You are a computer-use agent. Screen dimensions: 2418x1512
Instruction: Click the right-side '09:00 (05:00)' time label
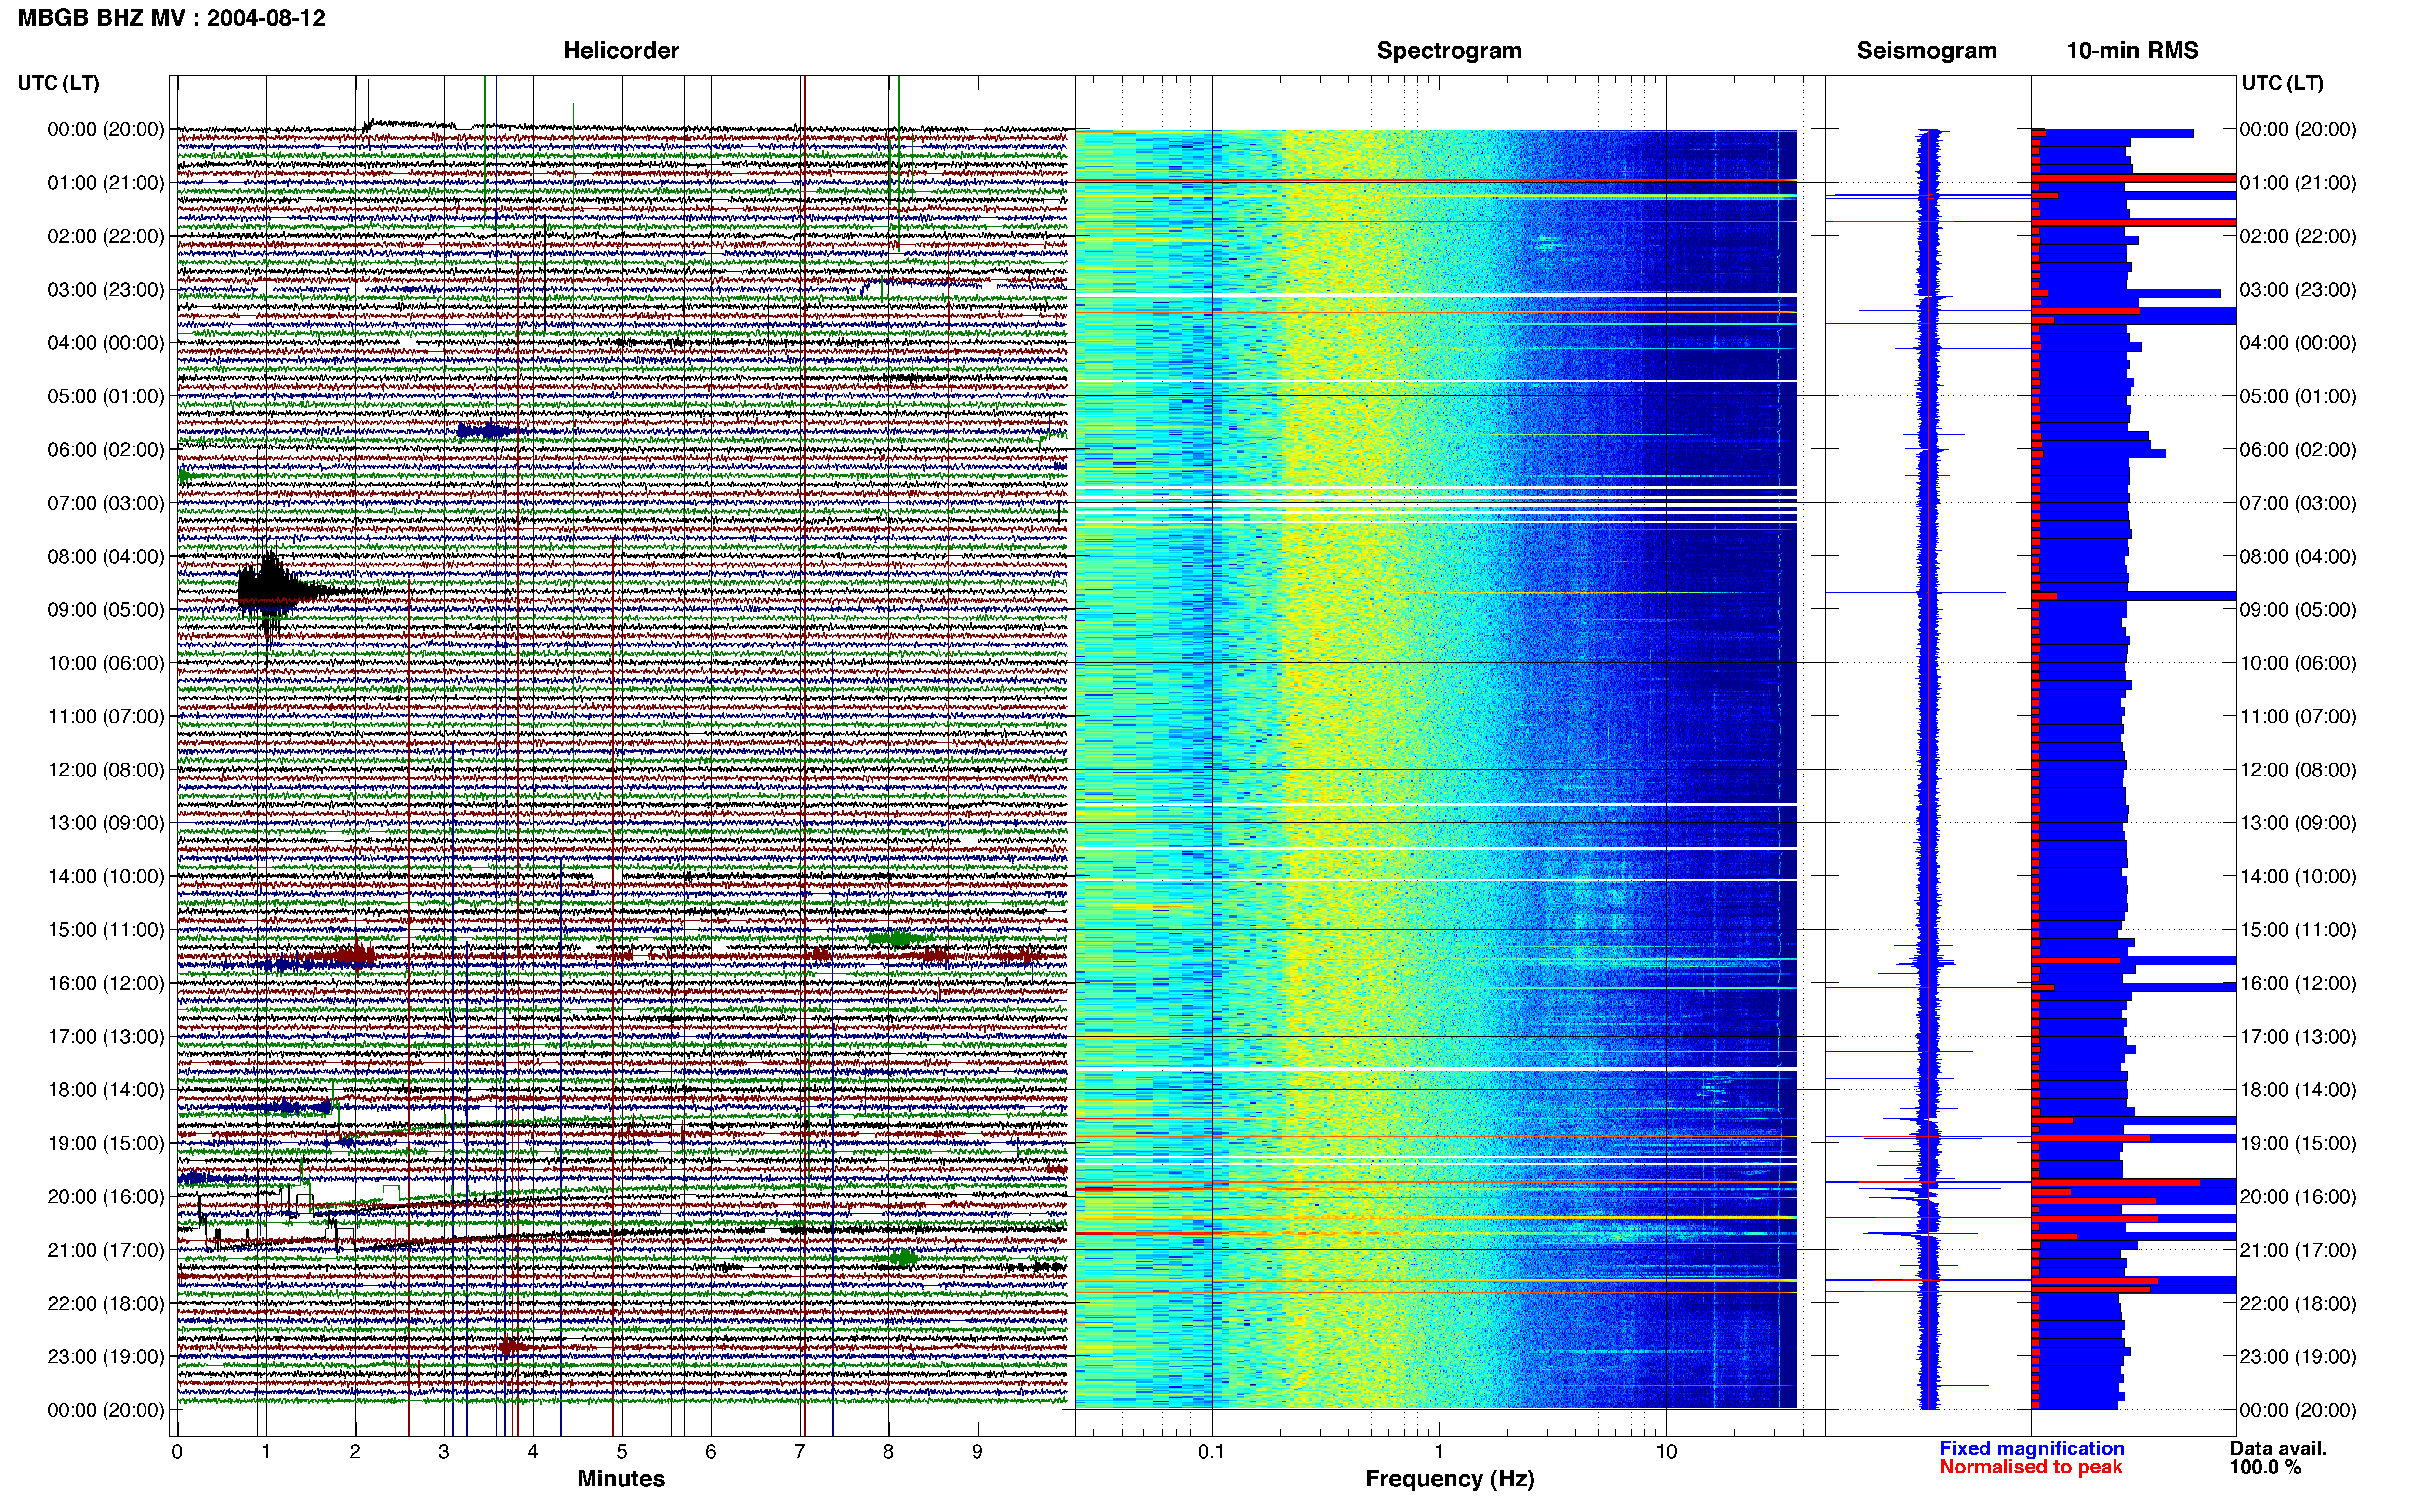click(x=2298, y=609)
